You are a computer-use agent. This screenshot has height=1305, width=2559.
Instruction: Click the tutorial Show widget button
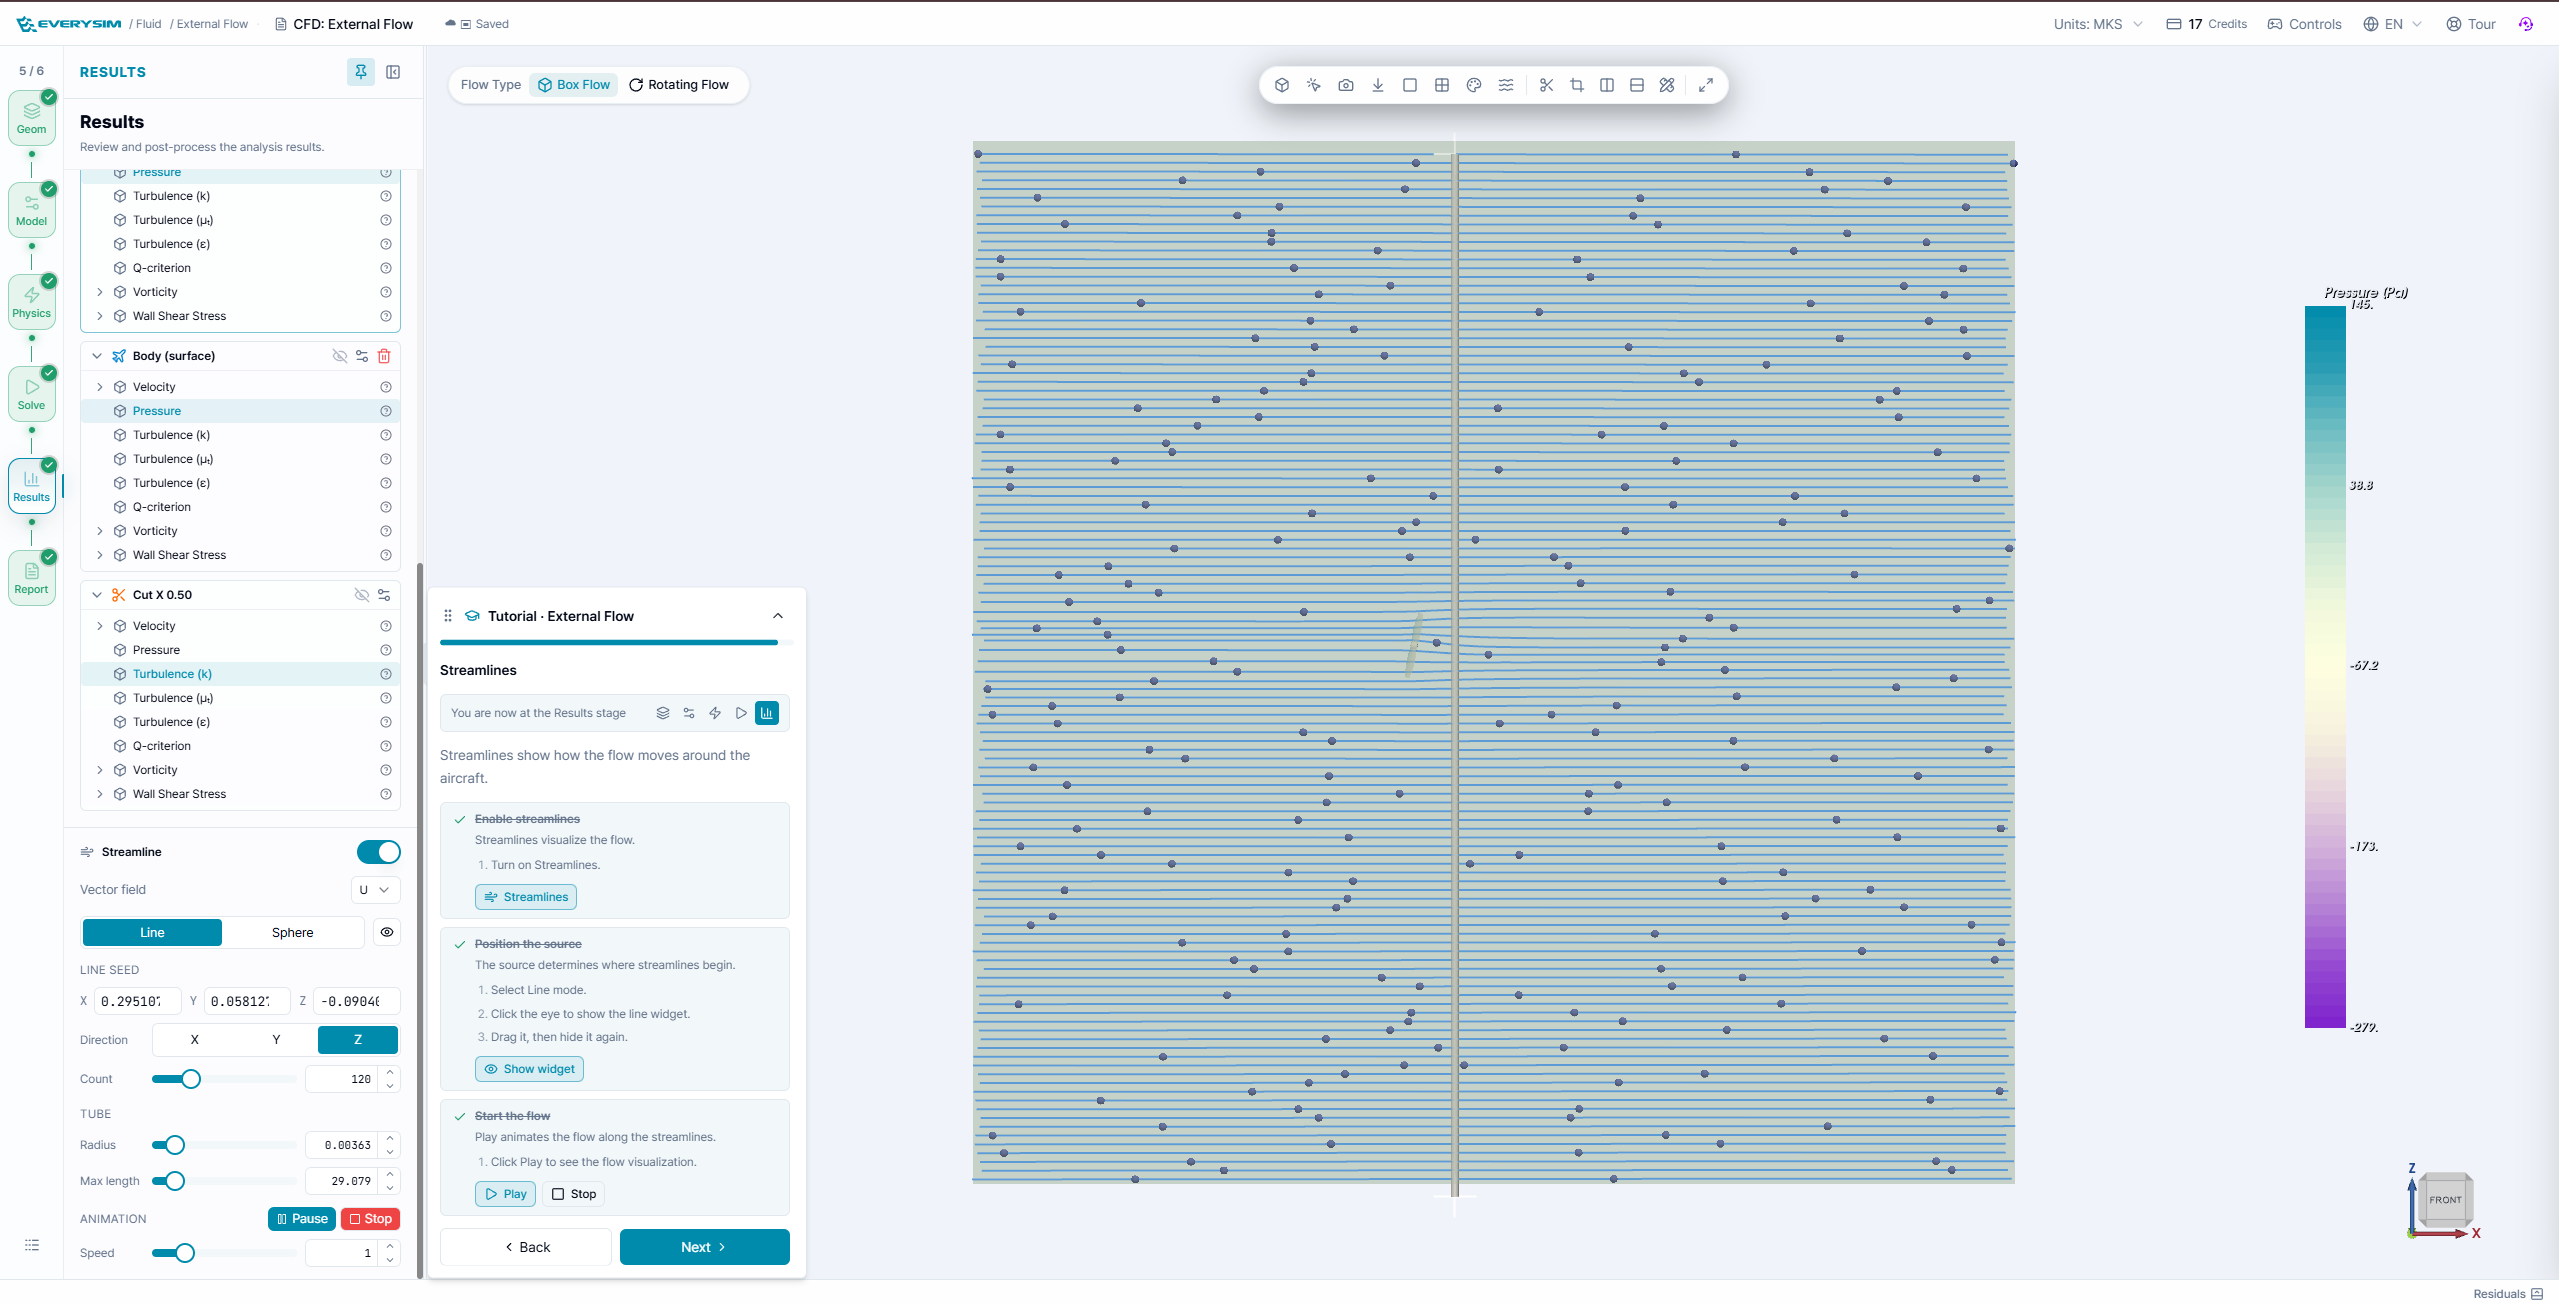click(529, 1069)
